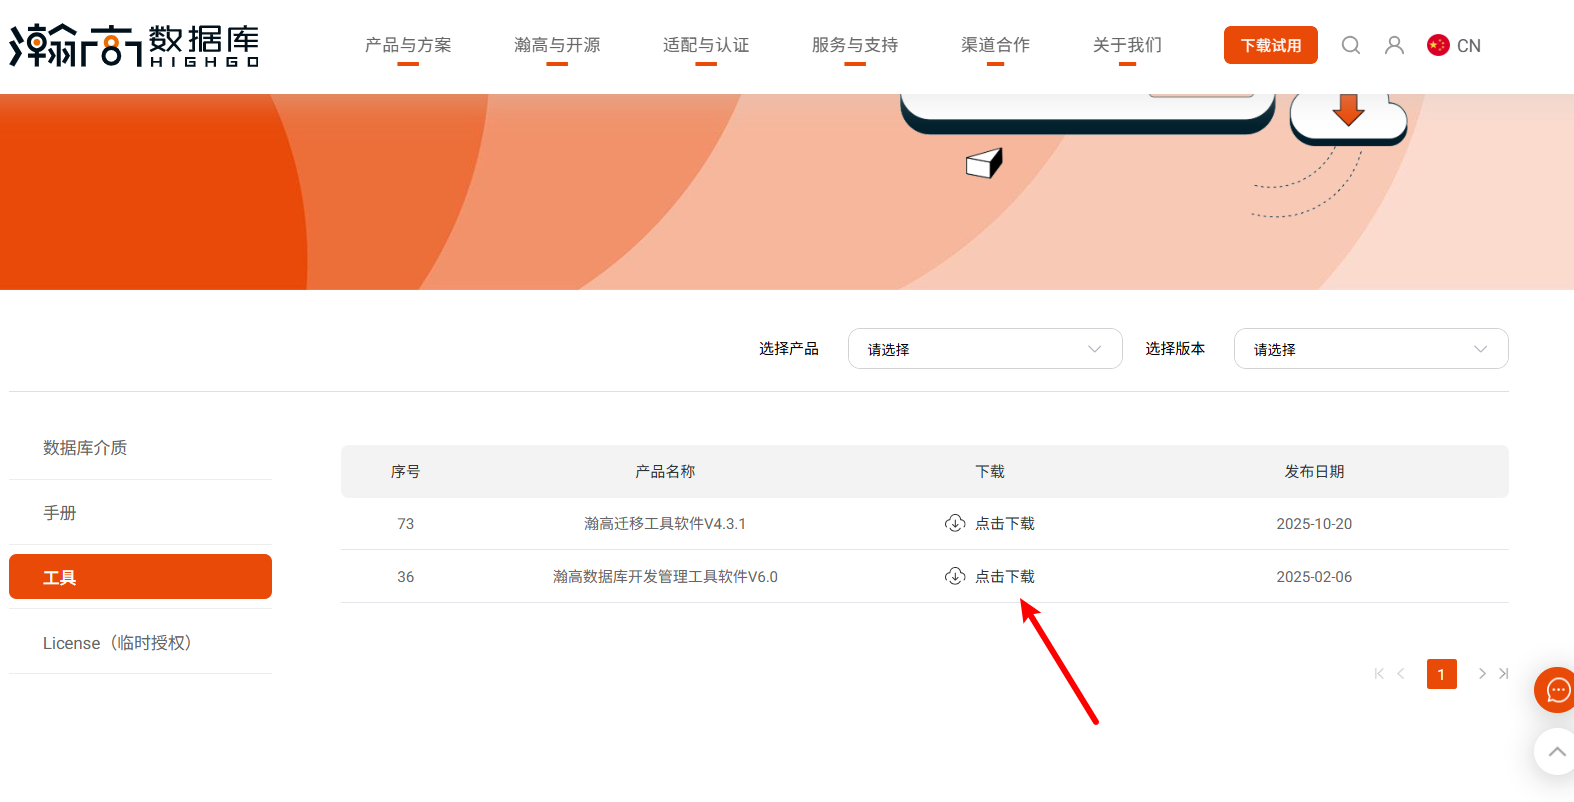Click download icon for 瀚高数据库开发管理工具软件V6.0

(955, 576)
